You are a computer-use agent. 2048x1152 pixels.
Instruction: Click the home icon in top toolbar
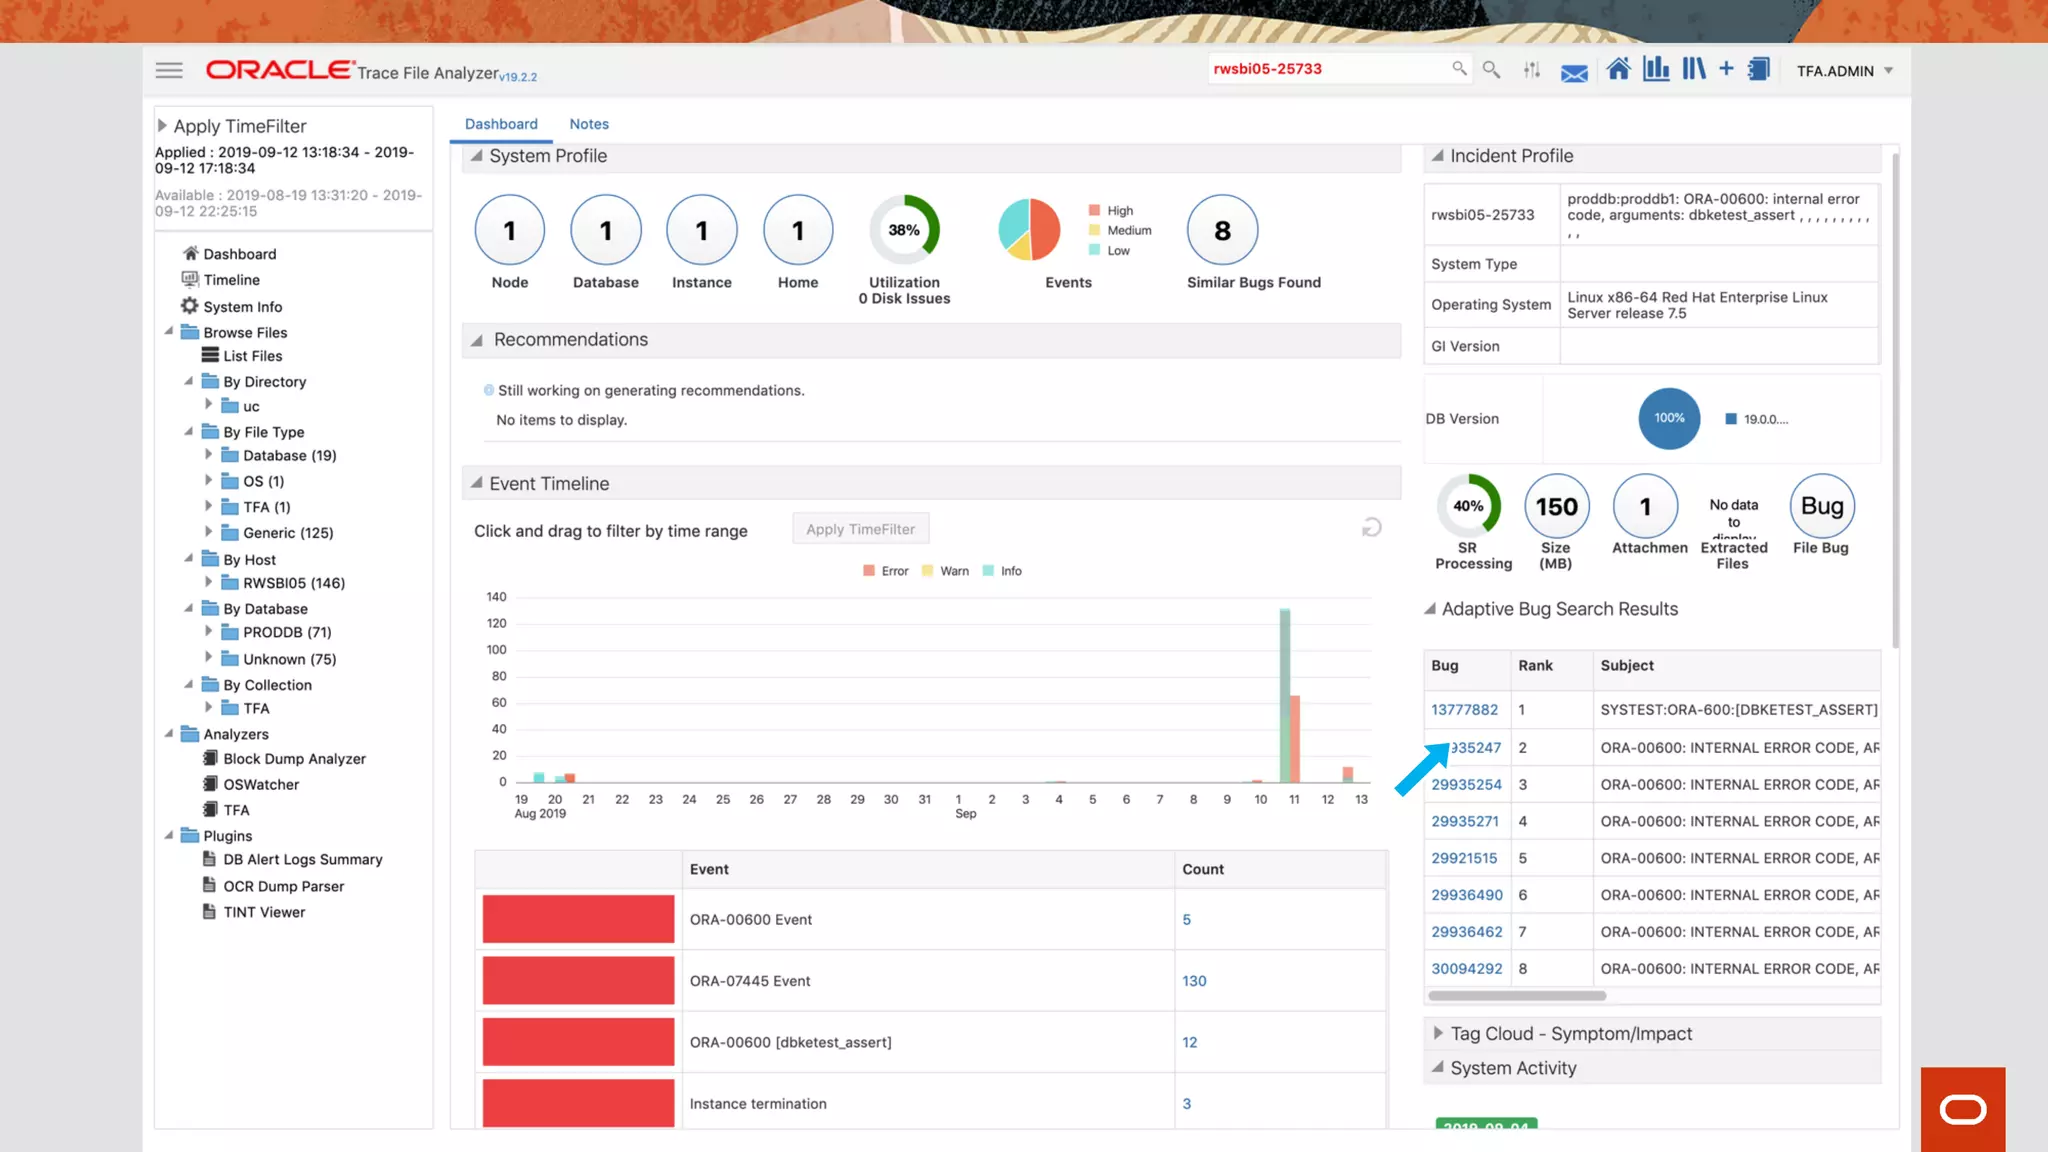tap(1618, 70)
